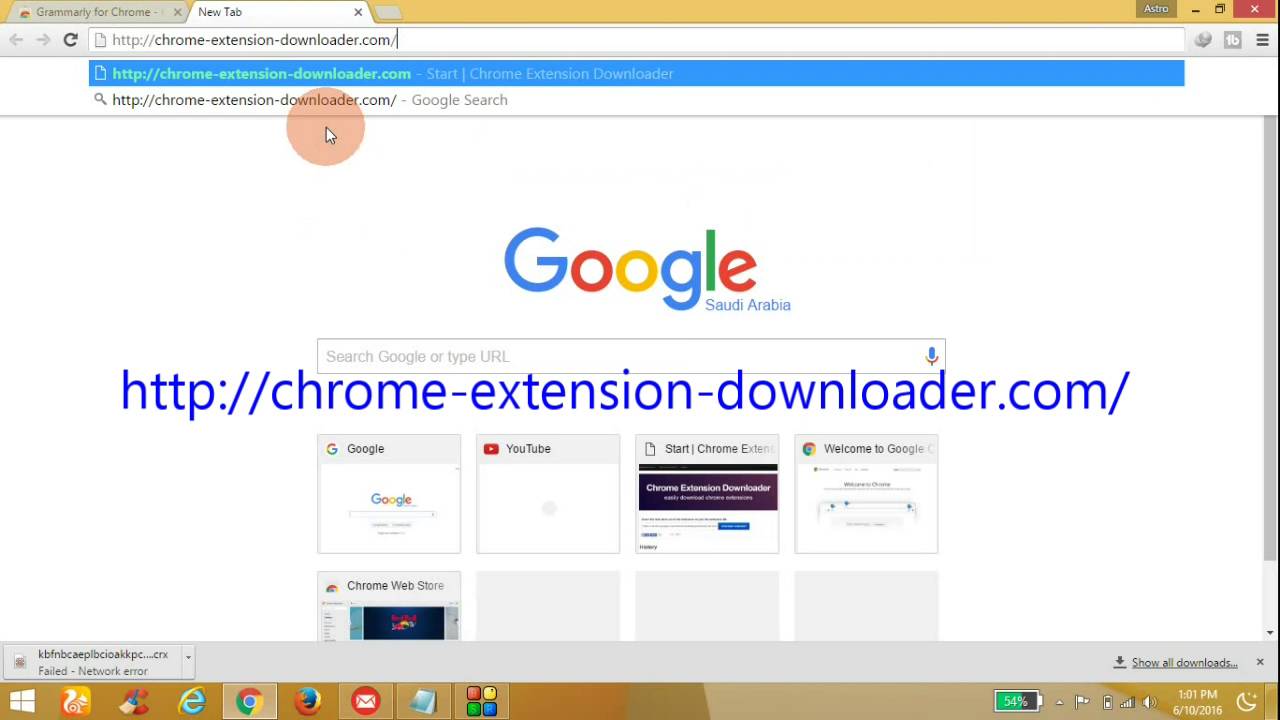Image resolution: width=1280 pixels, height=720 pixels.
Task: Open the YouTube thumbnail tile
Action: tap(547, 493)
